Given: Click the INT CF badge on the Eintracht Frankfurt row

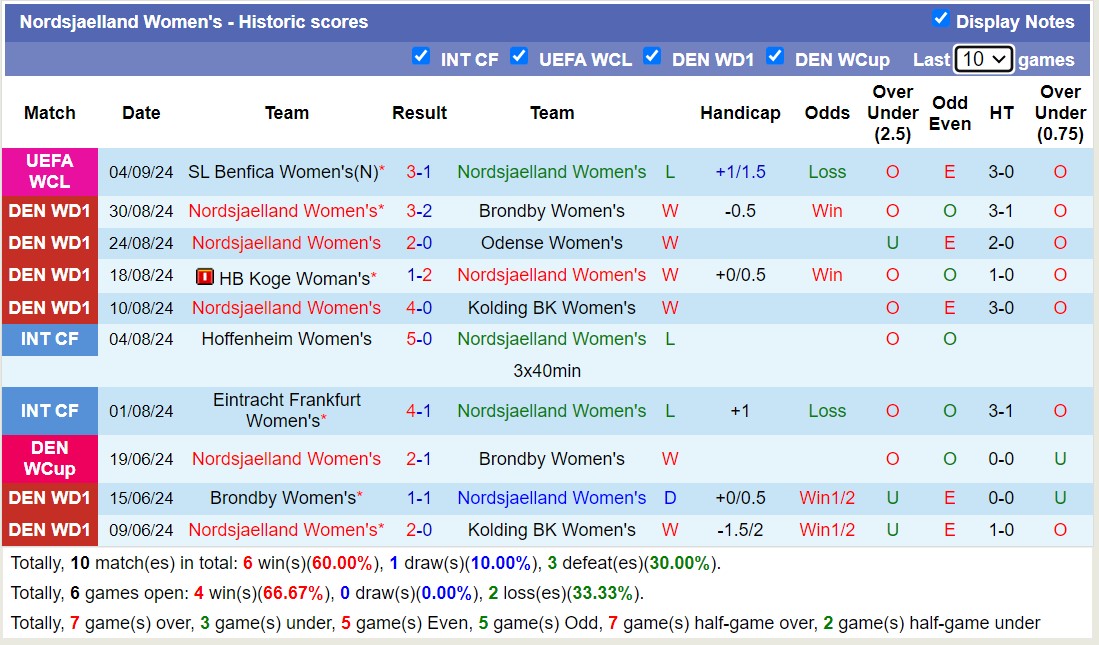Looking at the screenshot, I should (x=50, y=410).
